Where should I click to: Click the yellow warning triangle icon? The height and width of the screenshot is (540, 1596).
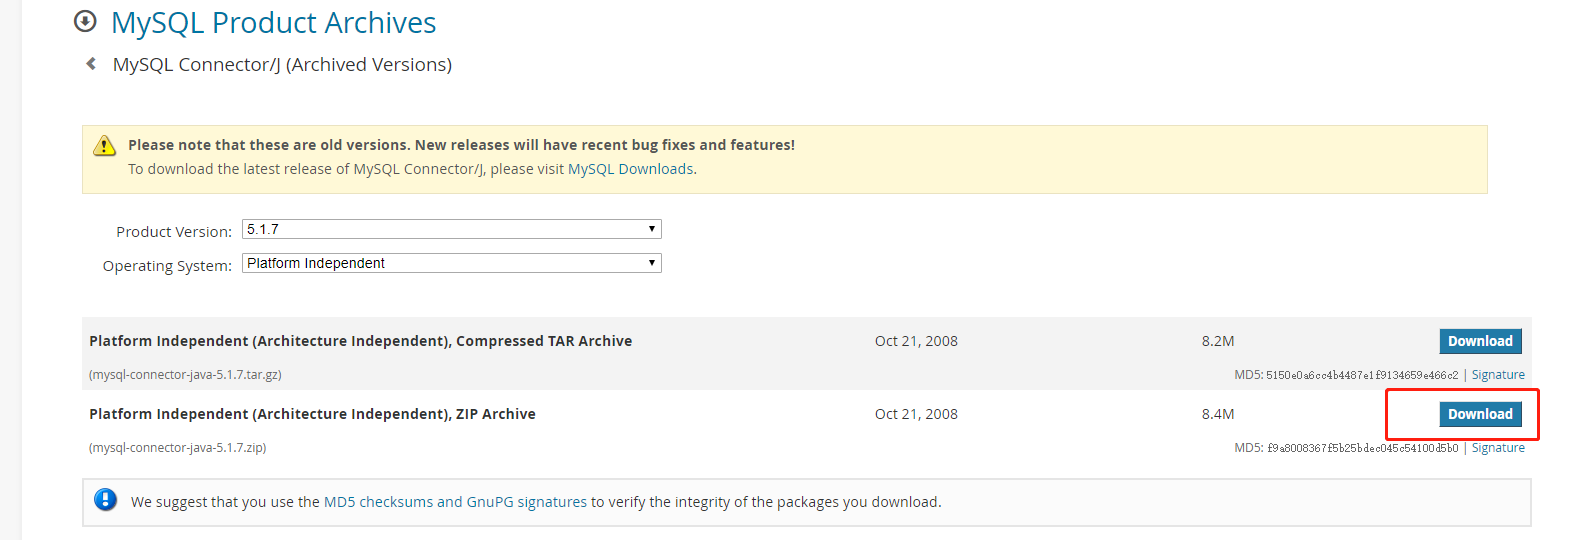(105, 146)
